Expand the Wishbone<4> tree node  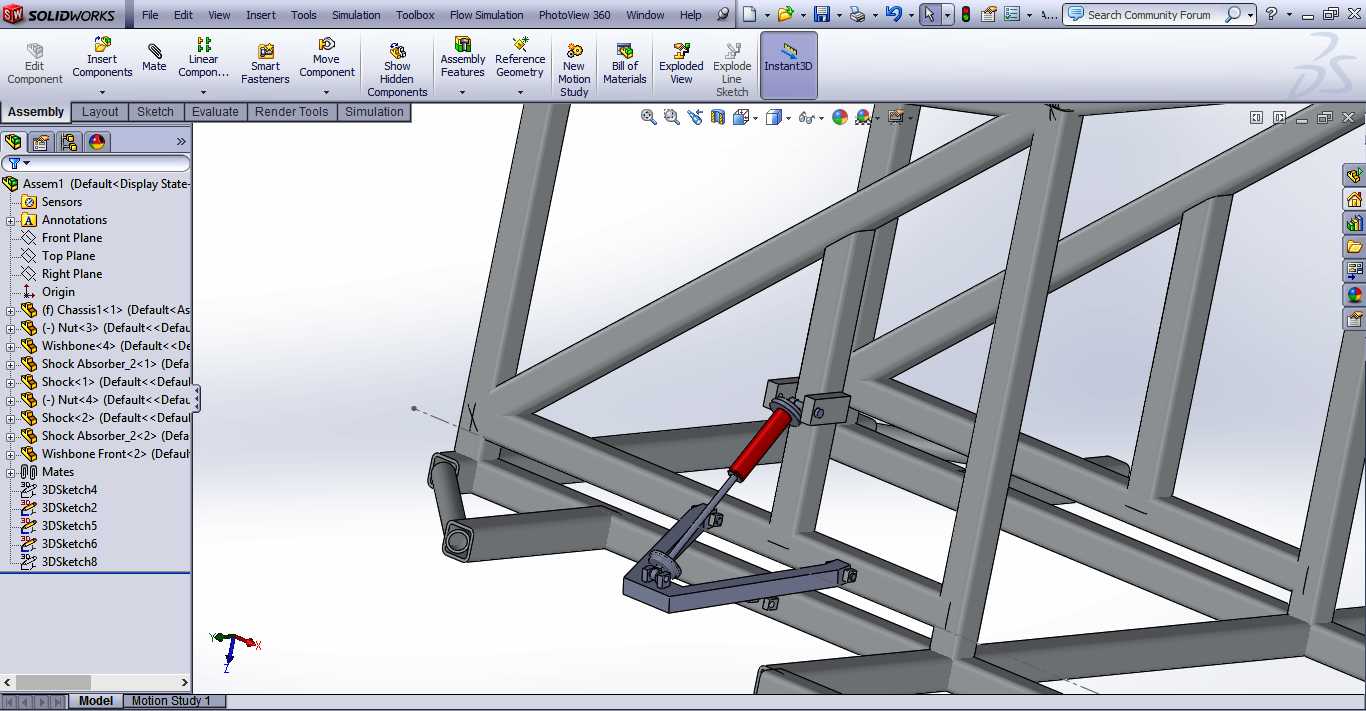(x=11, y=346)
